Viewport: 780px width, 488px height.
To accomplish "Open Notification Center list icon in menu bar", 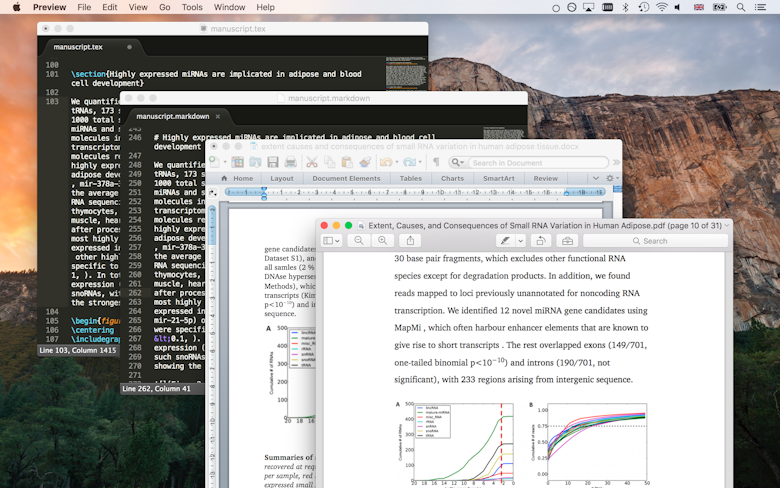I will point(760,7).
